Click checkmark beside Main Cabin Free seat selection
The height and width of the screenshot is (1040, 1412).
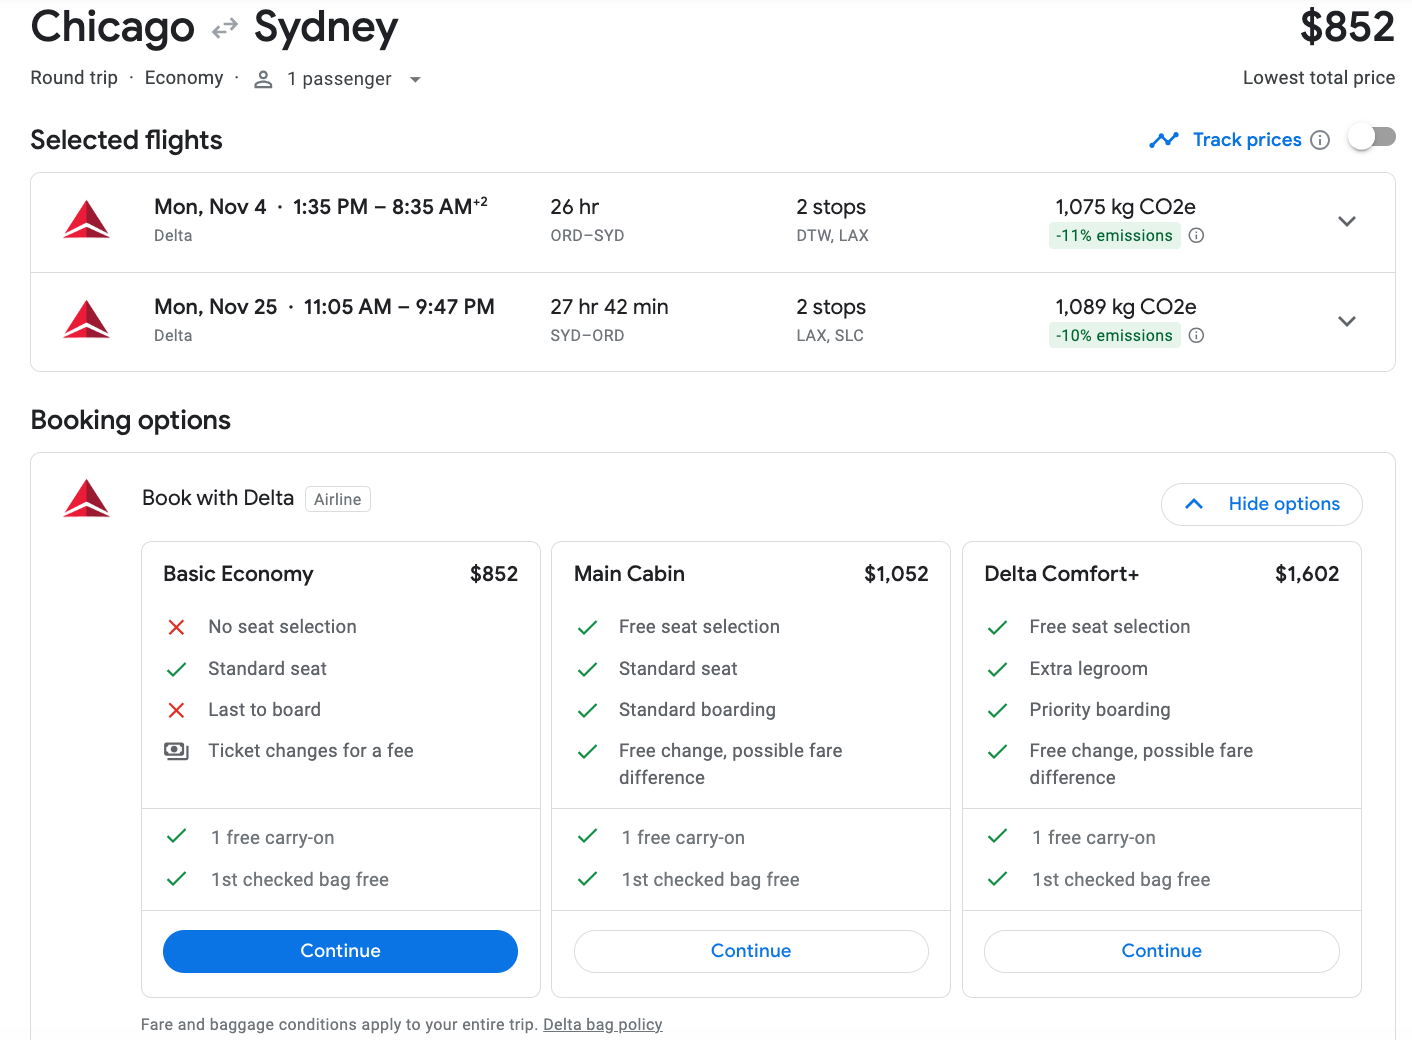tap(588, 627)
